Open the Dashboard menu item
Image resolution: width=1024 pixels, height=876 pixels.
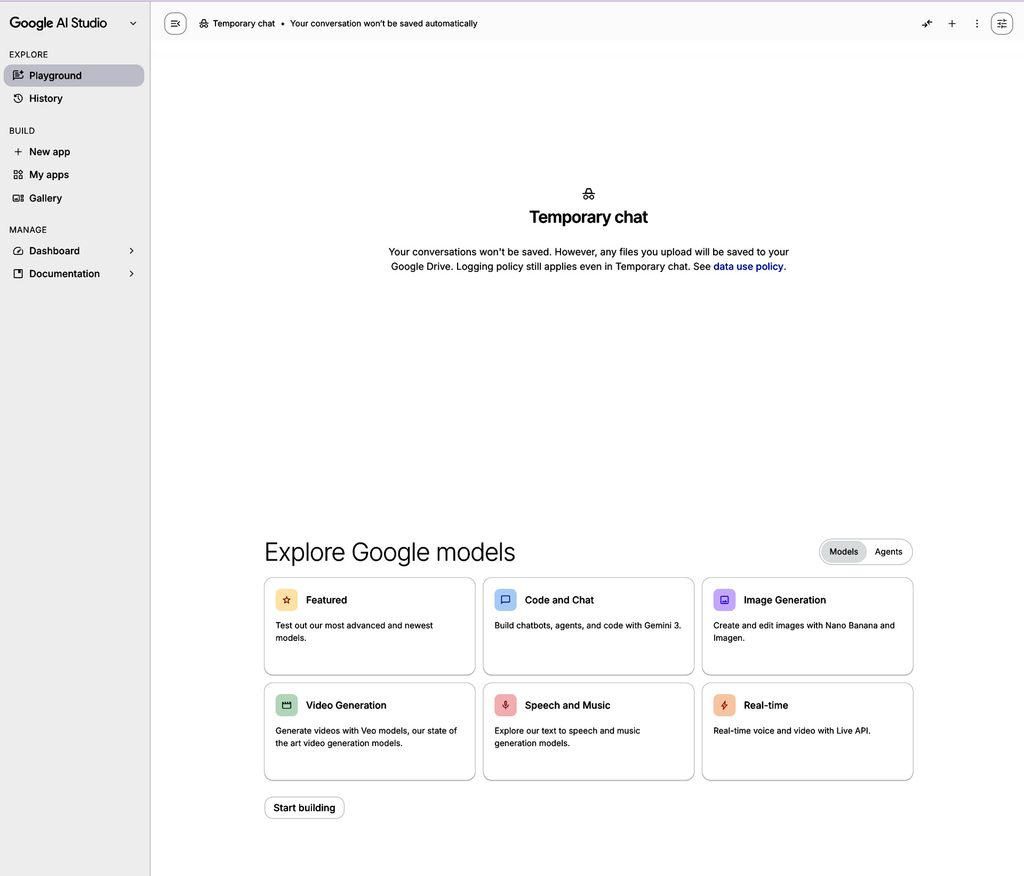(x=74, y=251)
